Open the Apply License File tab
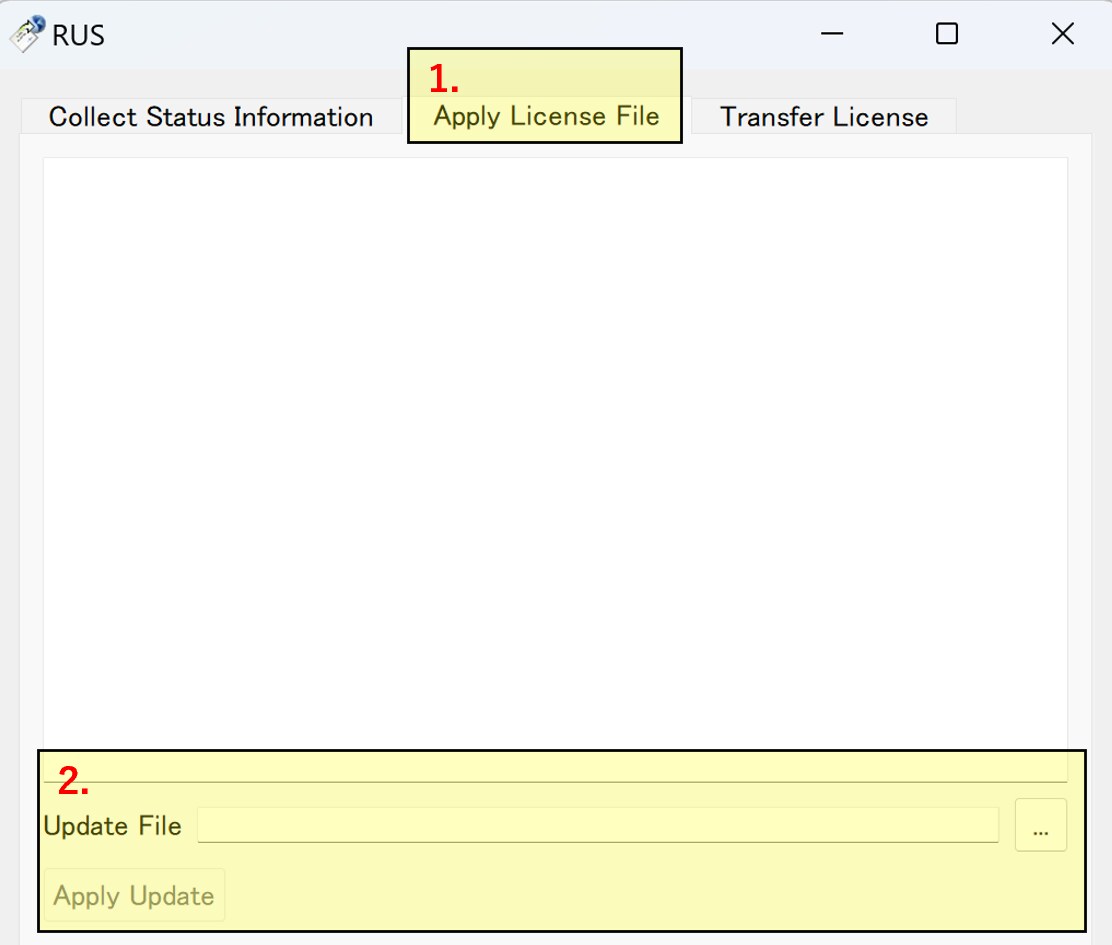 [546, 116]
